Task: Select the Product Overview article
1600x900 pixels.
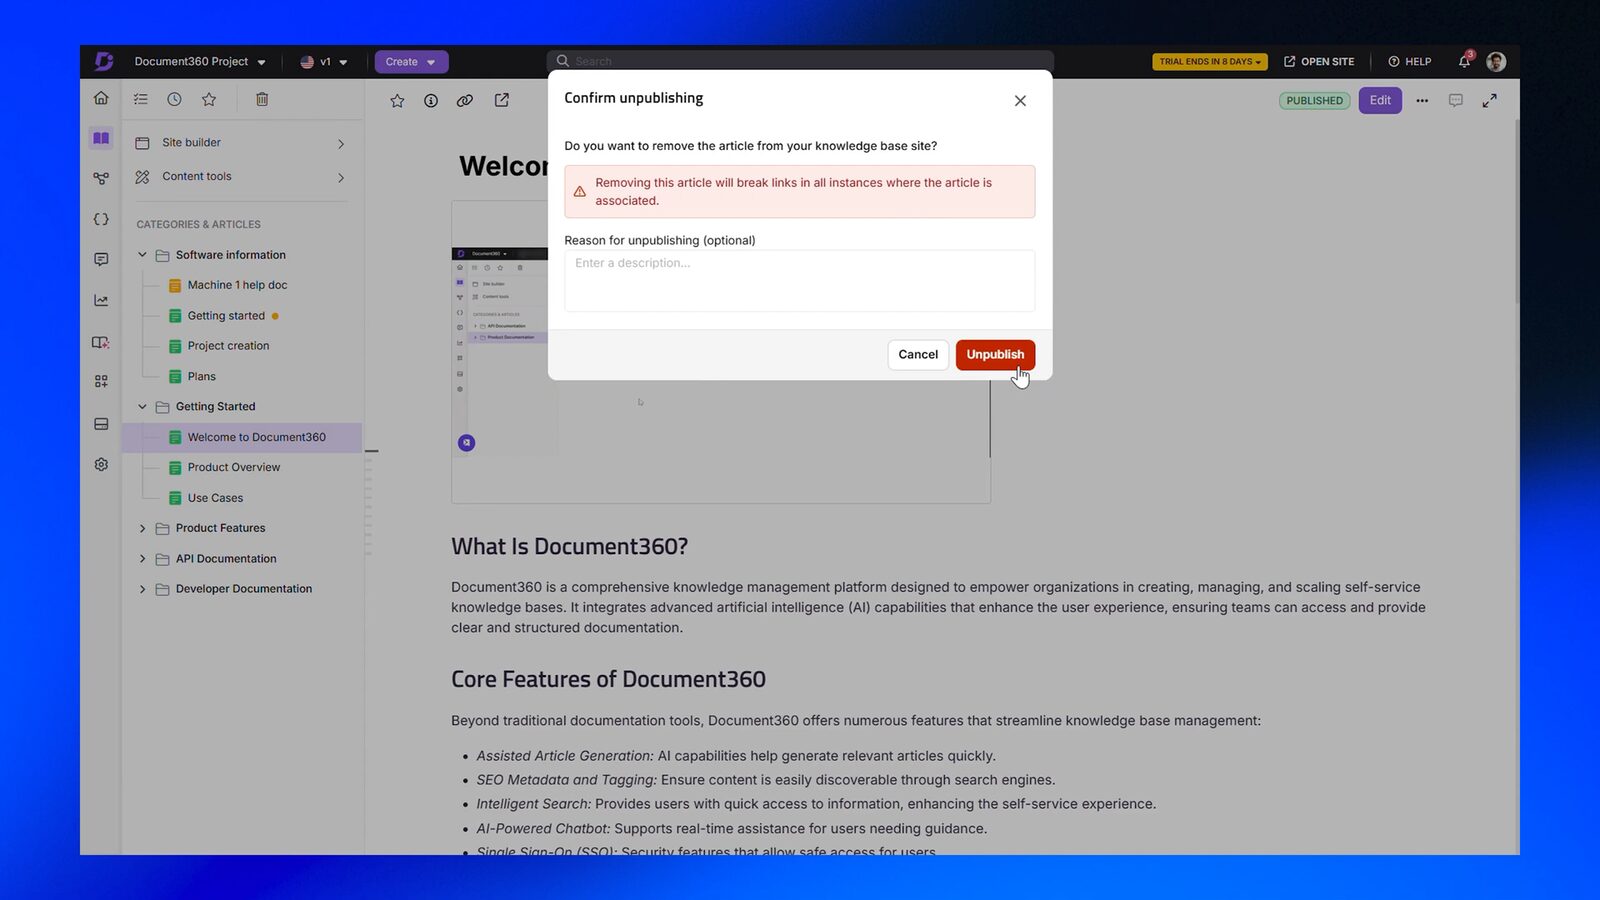Action: pos(233,467)
